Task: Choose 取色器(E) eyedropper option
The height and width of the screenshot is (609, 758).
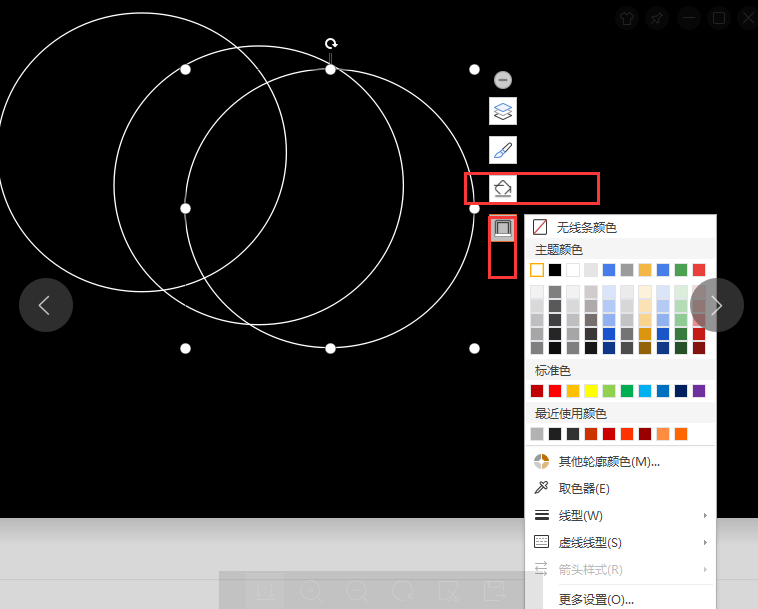Action: (583, 488)
